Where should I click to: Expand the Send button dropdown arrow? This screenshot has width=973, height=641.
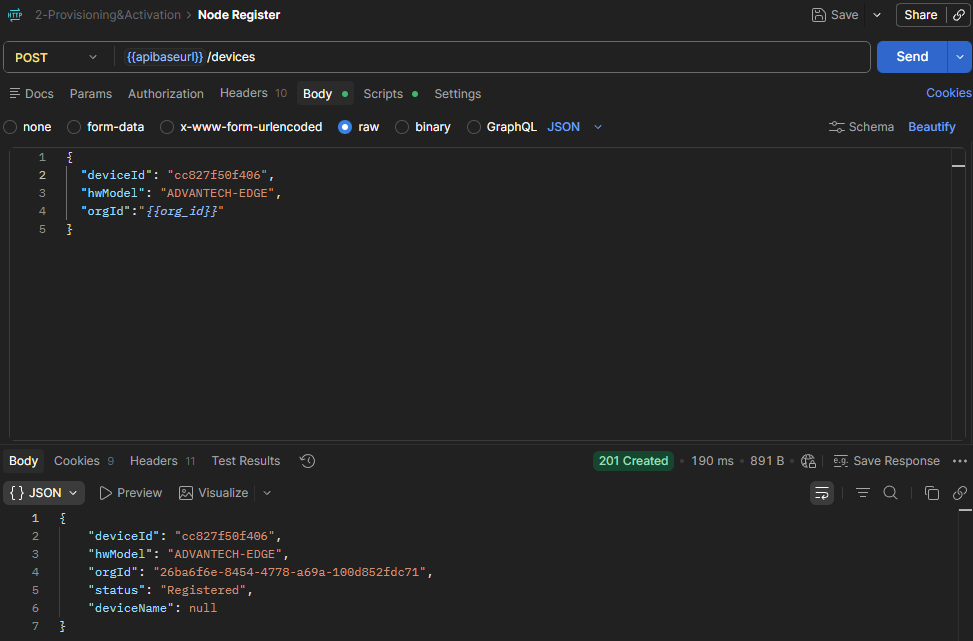(x=959, y=57)
